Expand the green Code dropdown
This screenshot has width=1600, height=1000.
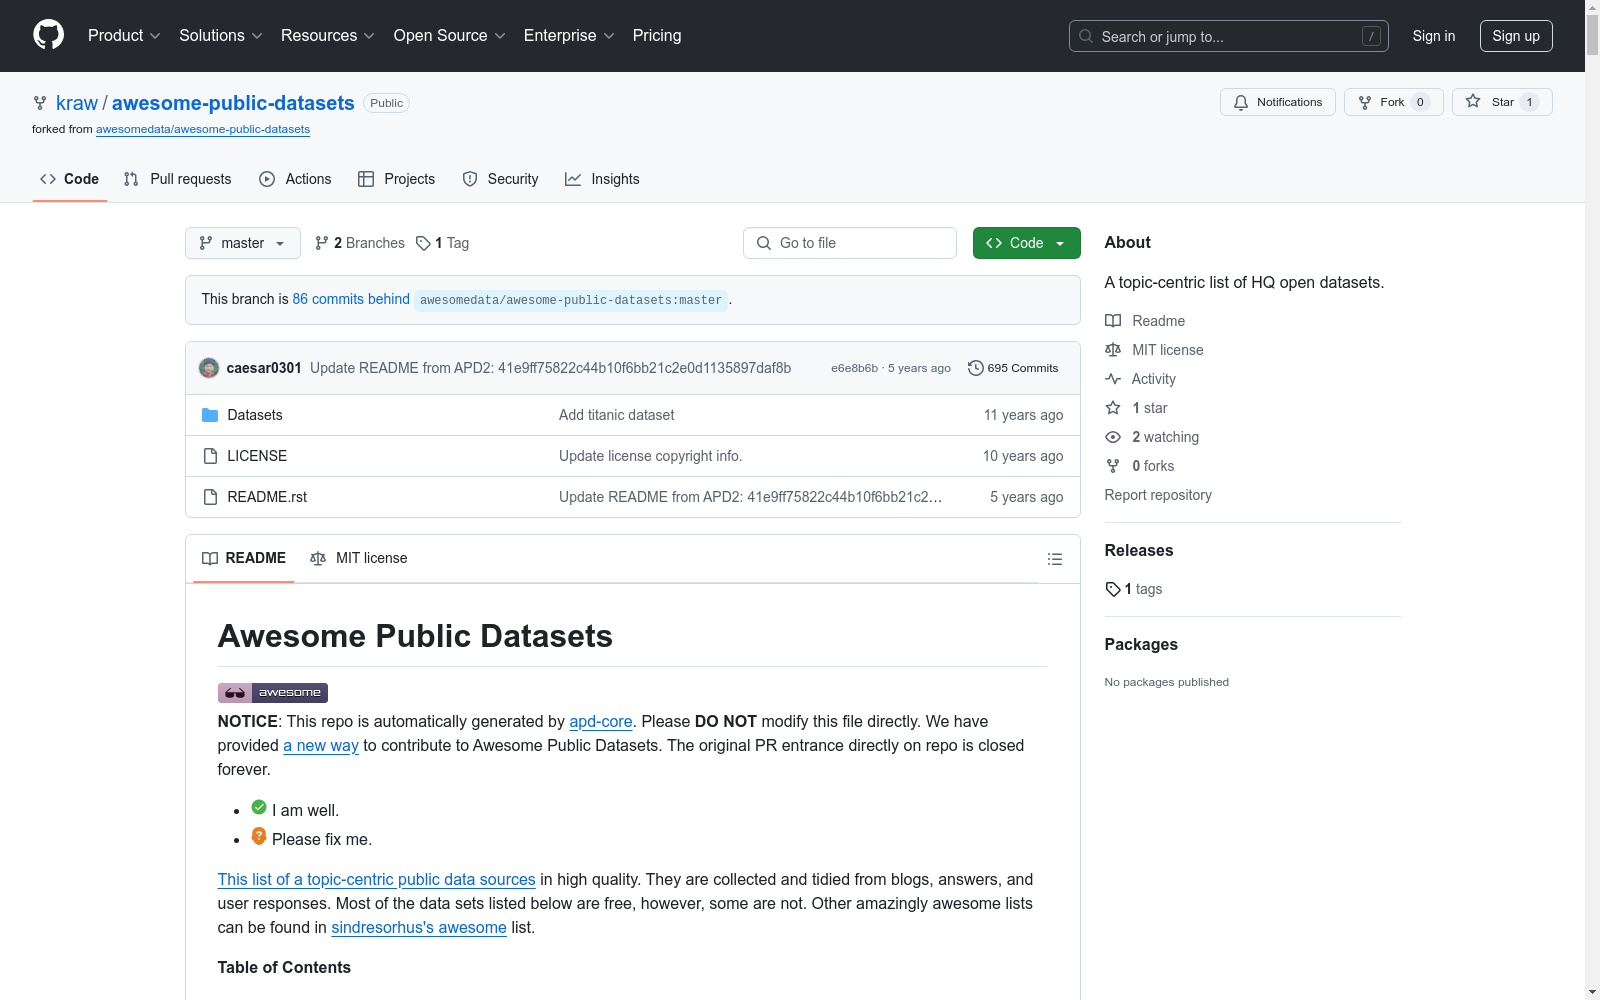click(x=1026, y=243)
